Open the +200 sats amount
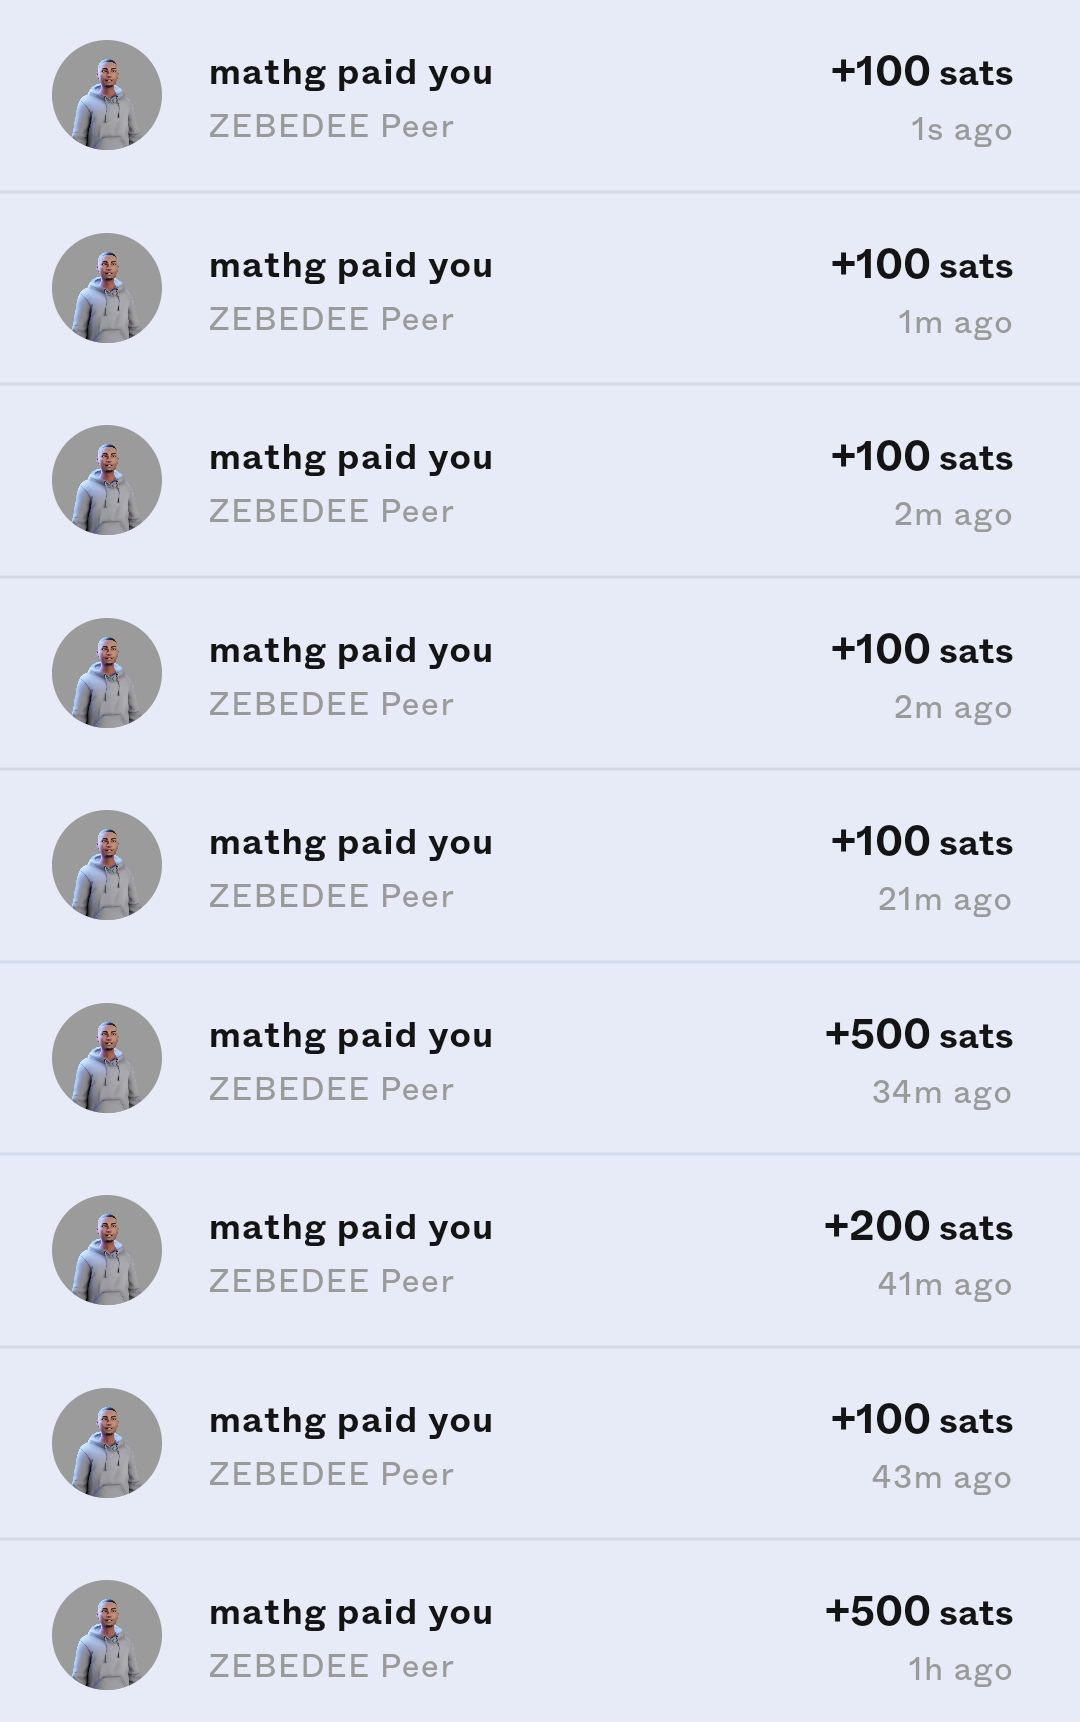This screenshot has height=1722, width=1080. [918, 1226]
